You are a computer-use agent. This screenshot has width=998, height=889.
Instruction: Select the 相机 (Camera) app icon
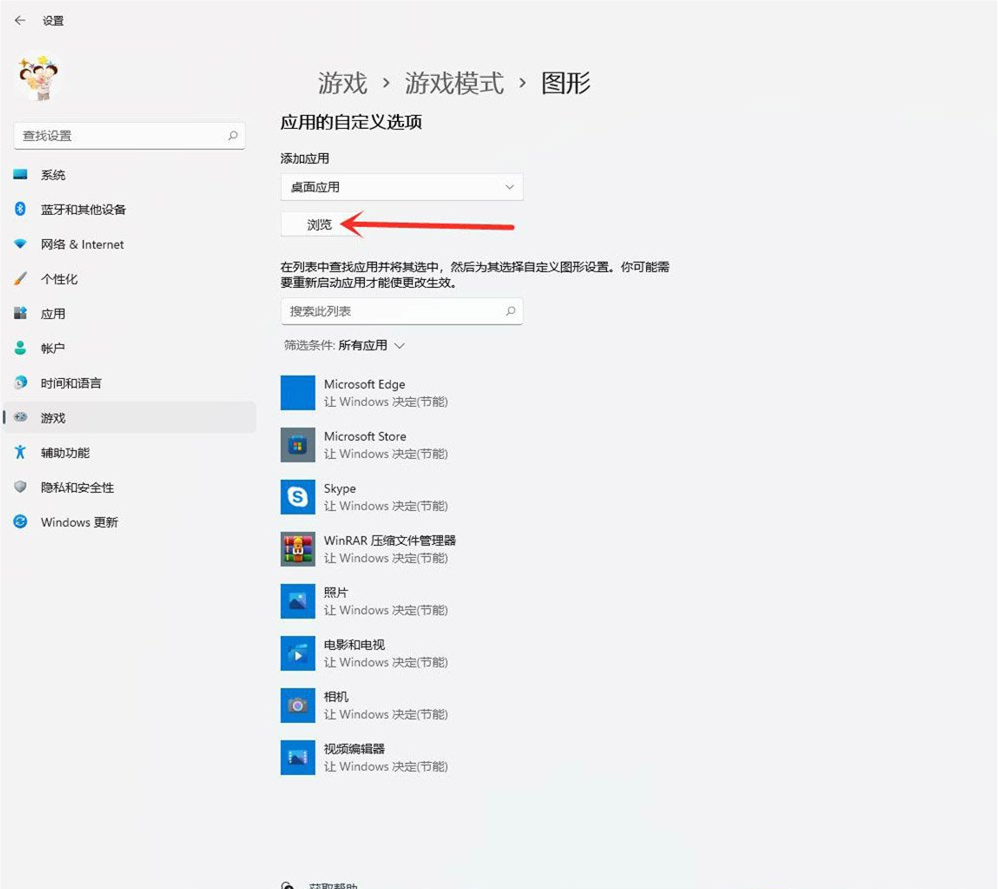[x=297, y=705]
